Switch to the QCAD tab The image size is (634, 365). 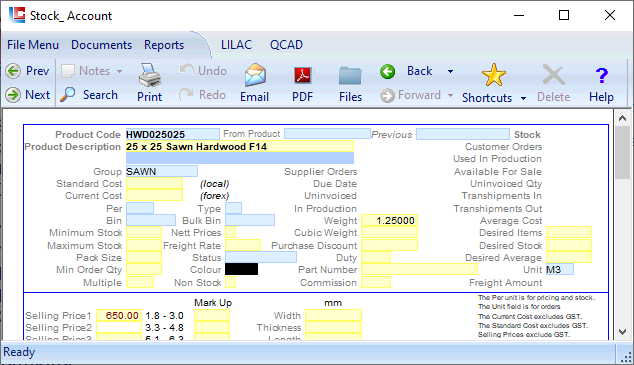(286, 45)
